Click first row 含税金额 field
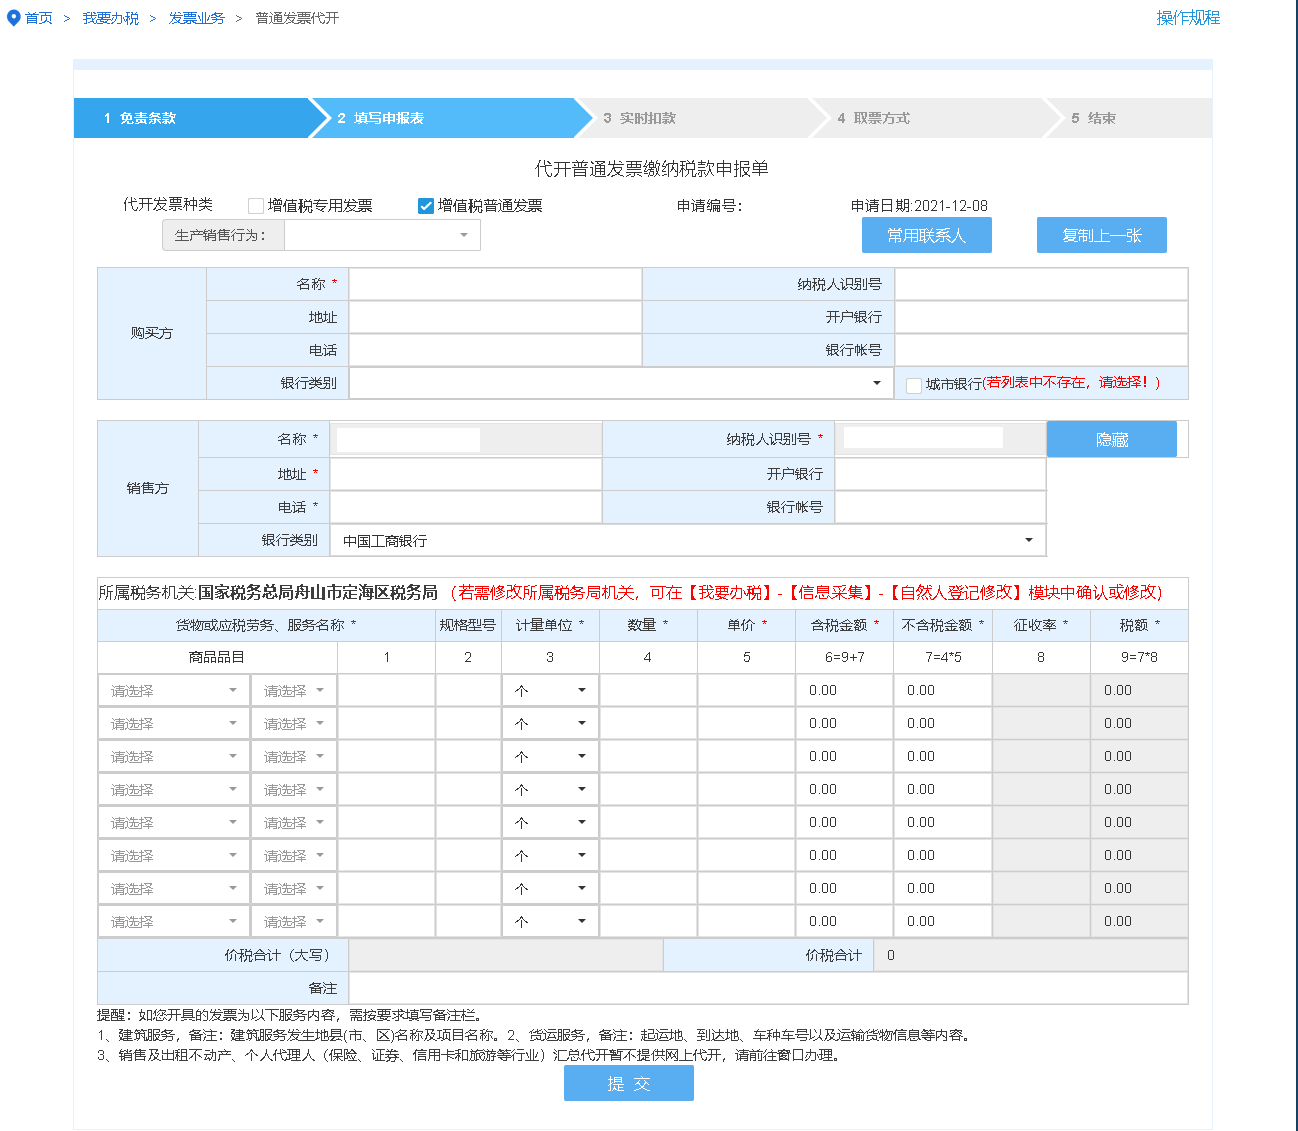The image size is (1298, 1131). 844,691
